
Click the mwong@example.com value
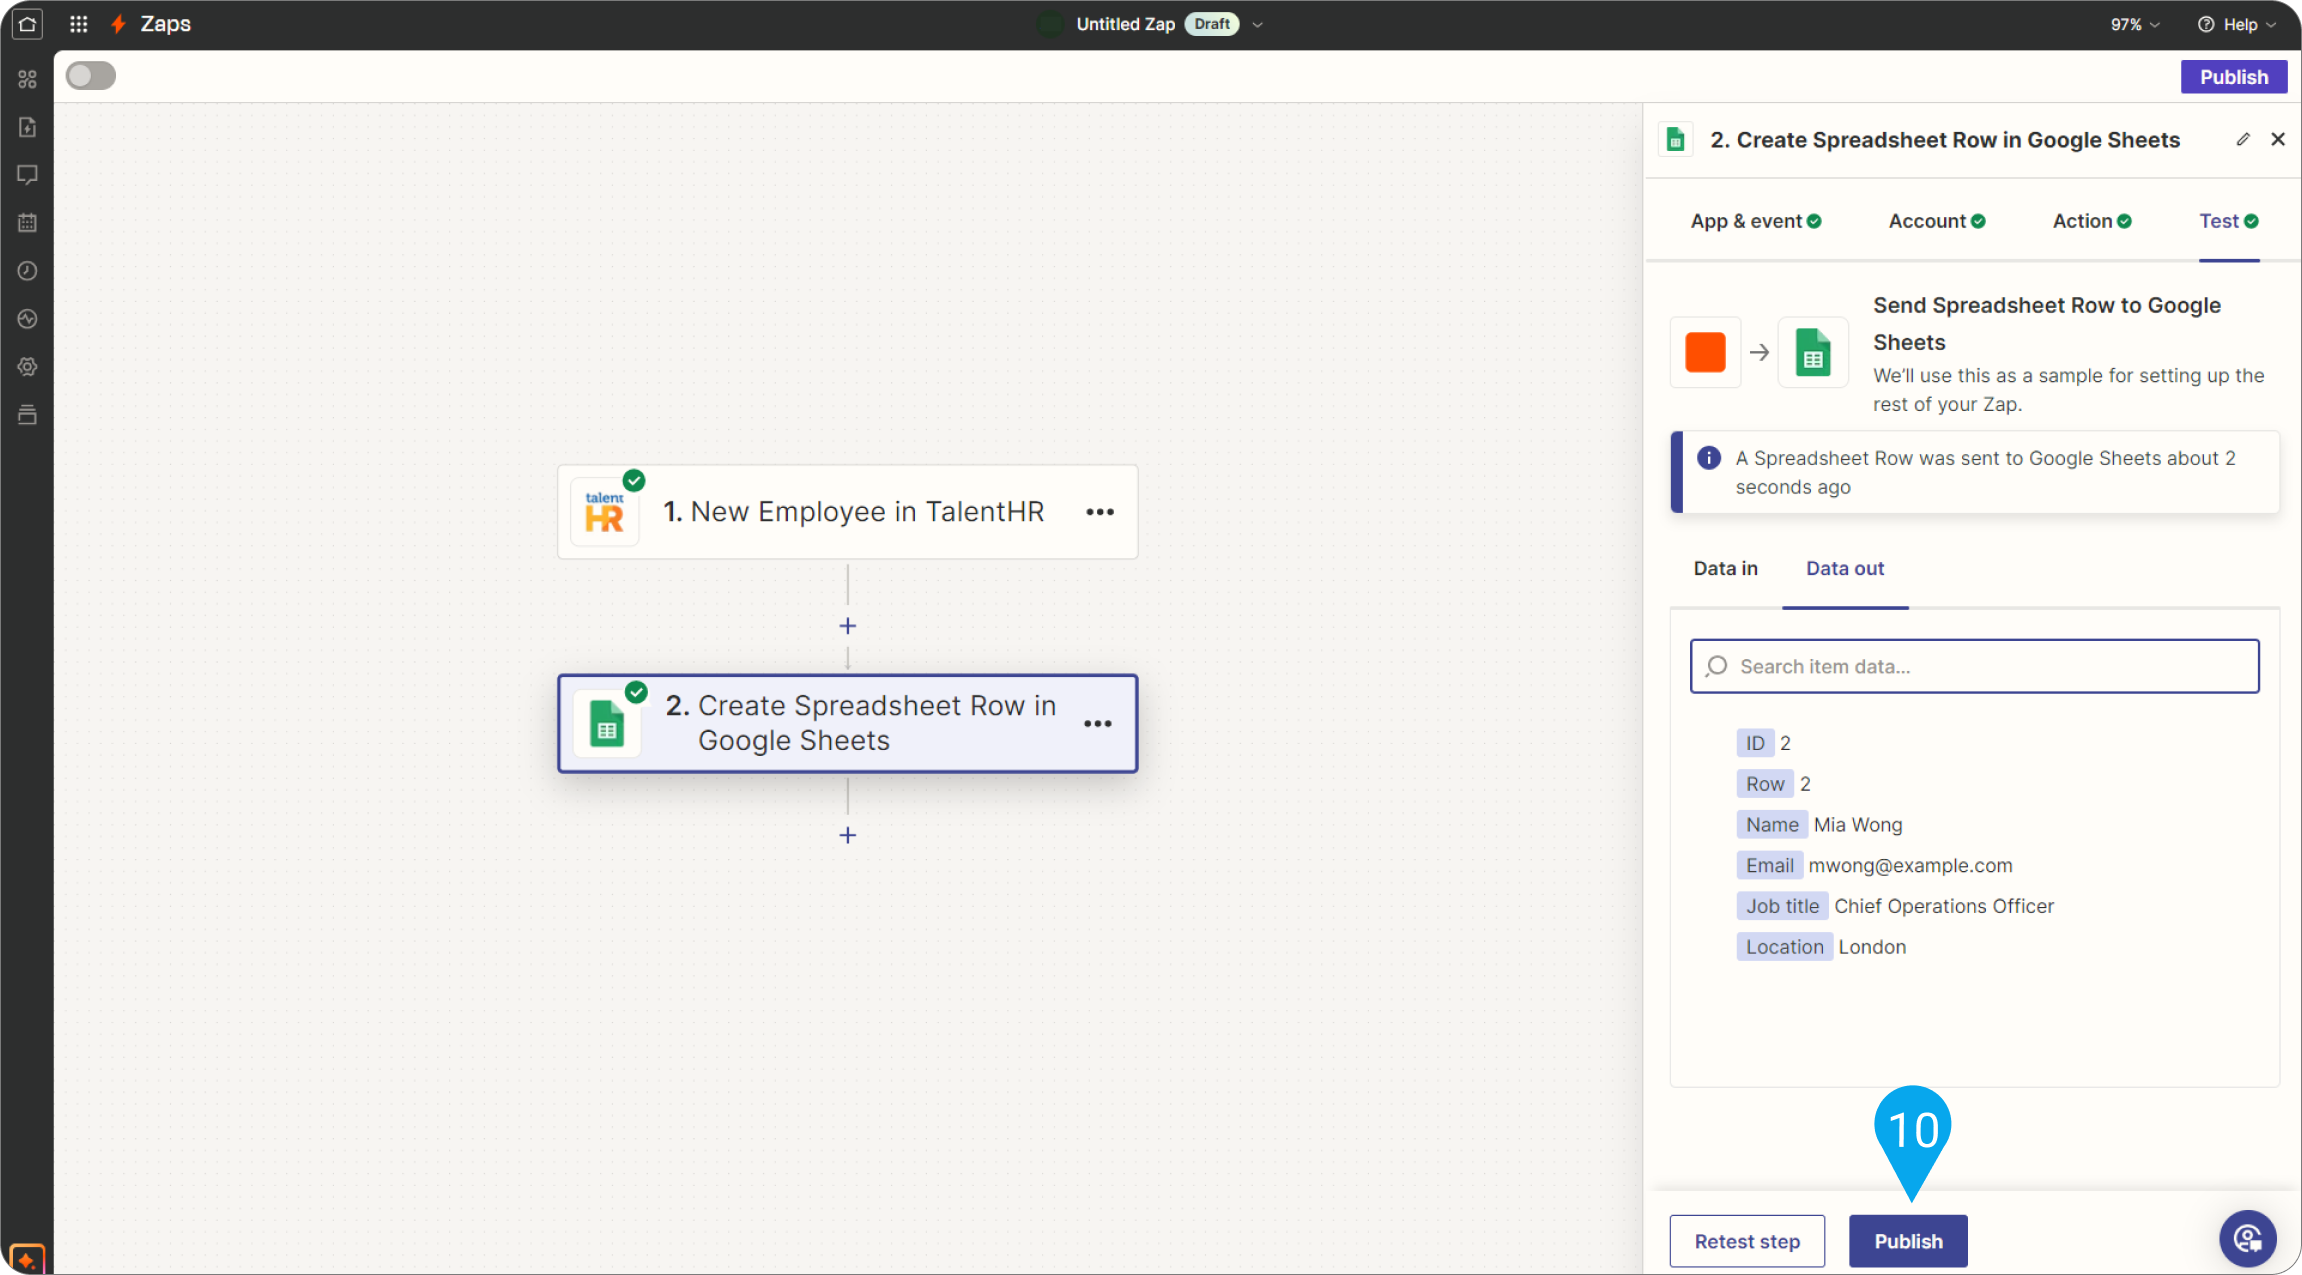pos(1910,865)
